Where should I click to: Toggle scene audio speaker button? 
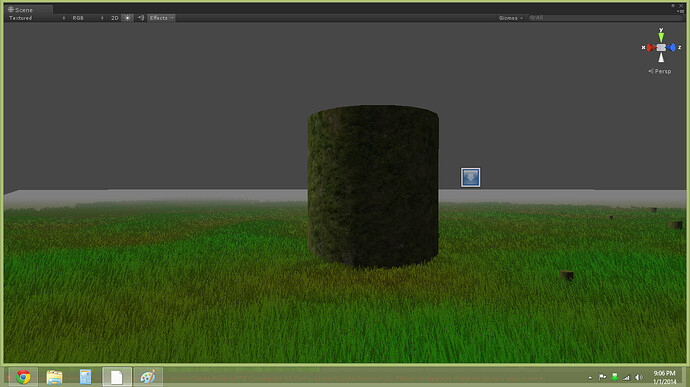(x=140, y=18)
